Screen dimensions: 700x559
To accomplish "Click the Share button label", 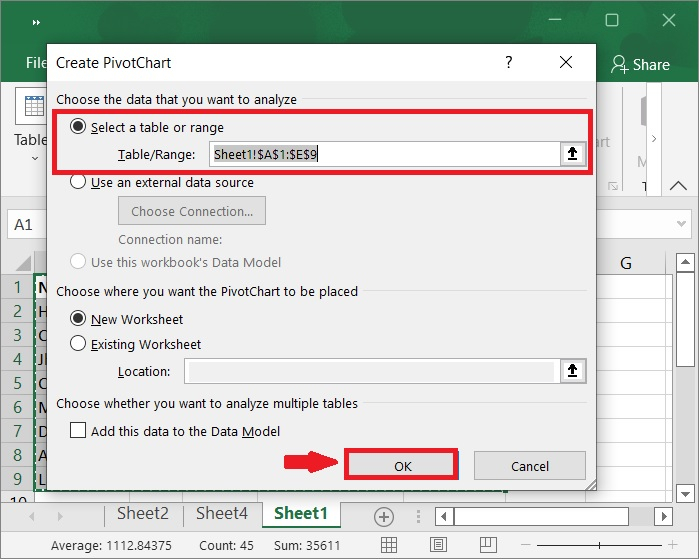I will tap(651, 65).
